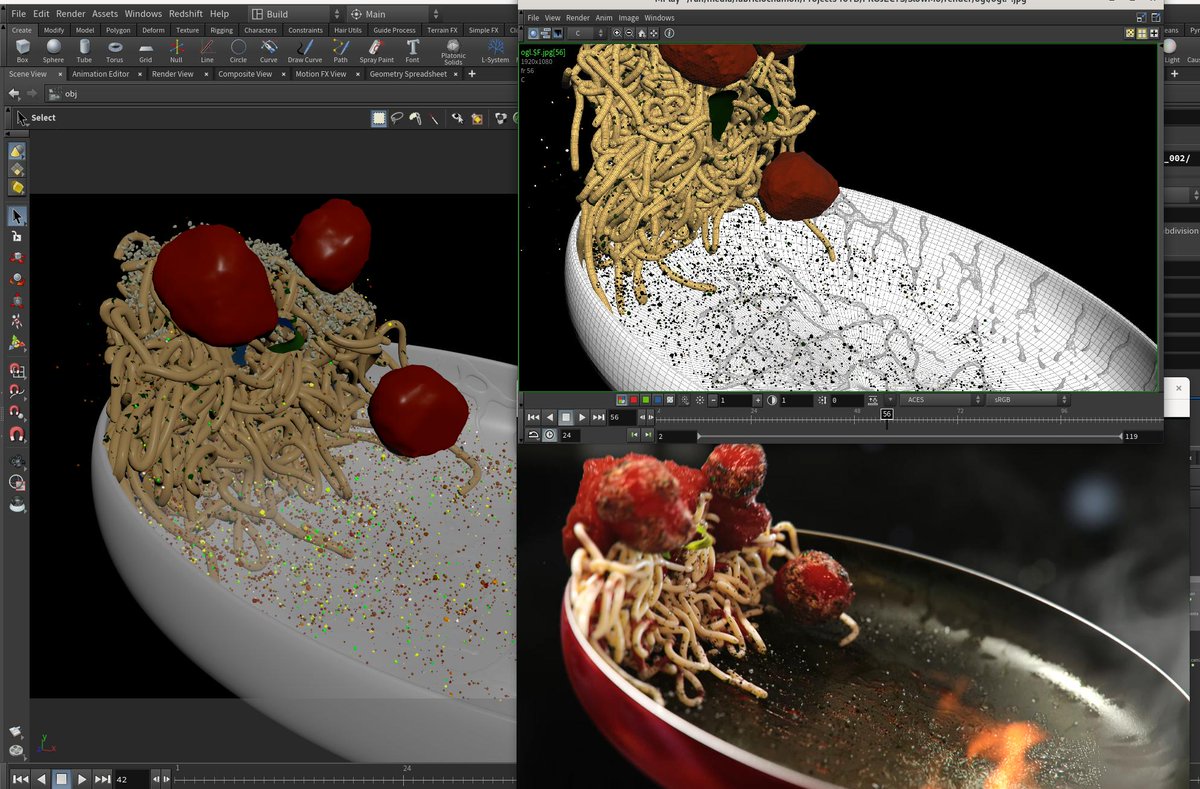Toggle full color channel display in MPlay

tap(621, 400)
